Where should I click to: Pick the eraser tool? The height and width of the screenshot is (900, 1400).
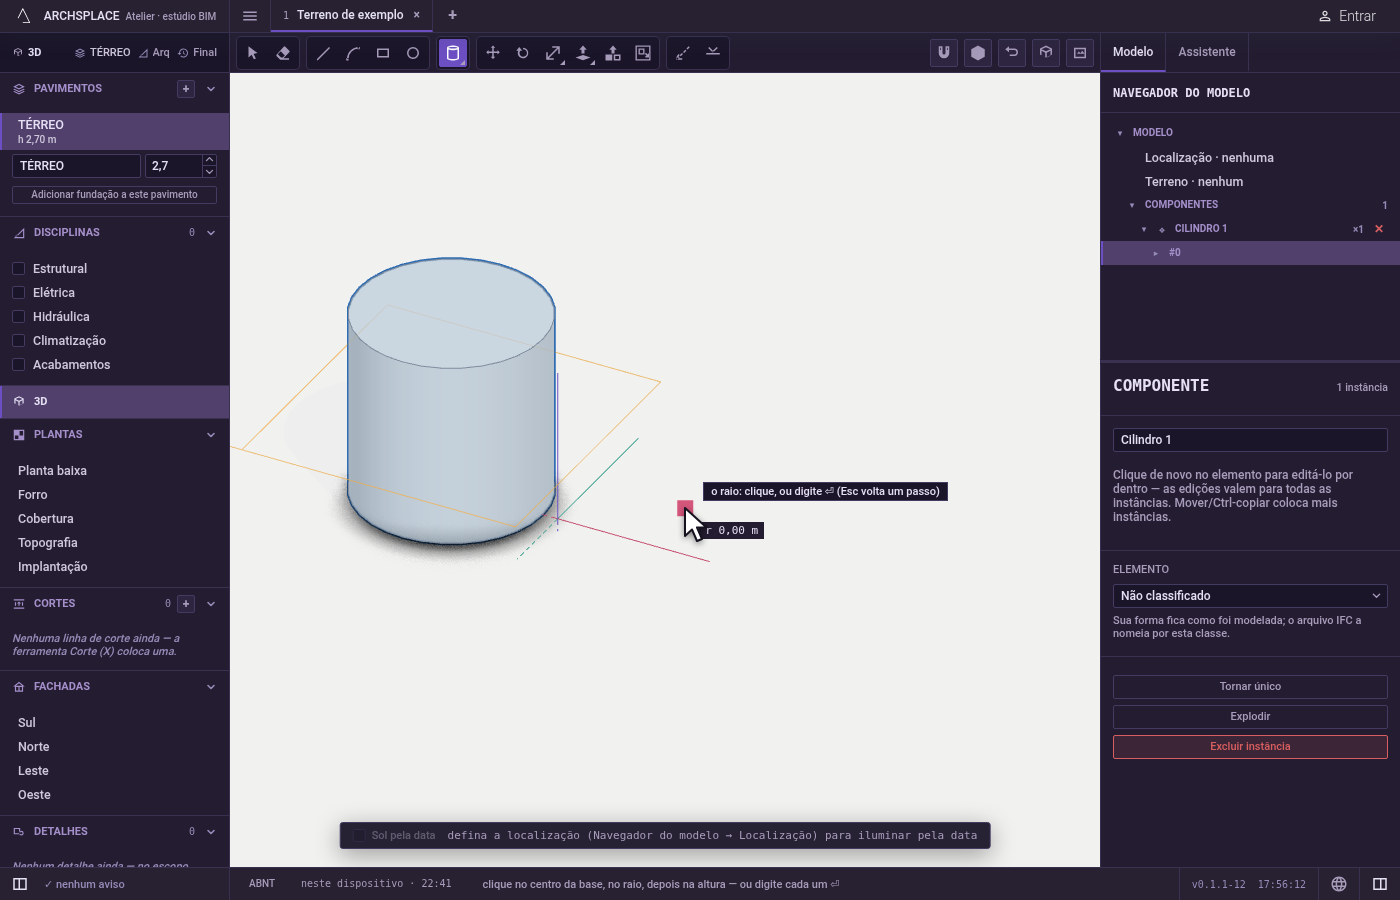pyautogui.click(x=283, y=53)
